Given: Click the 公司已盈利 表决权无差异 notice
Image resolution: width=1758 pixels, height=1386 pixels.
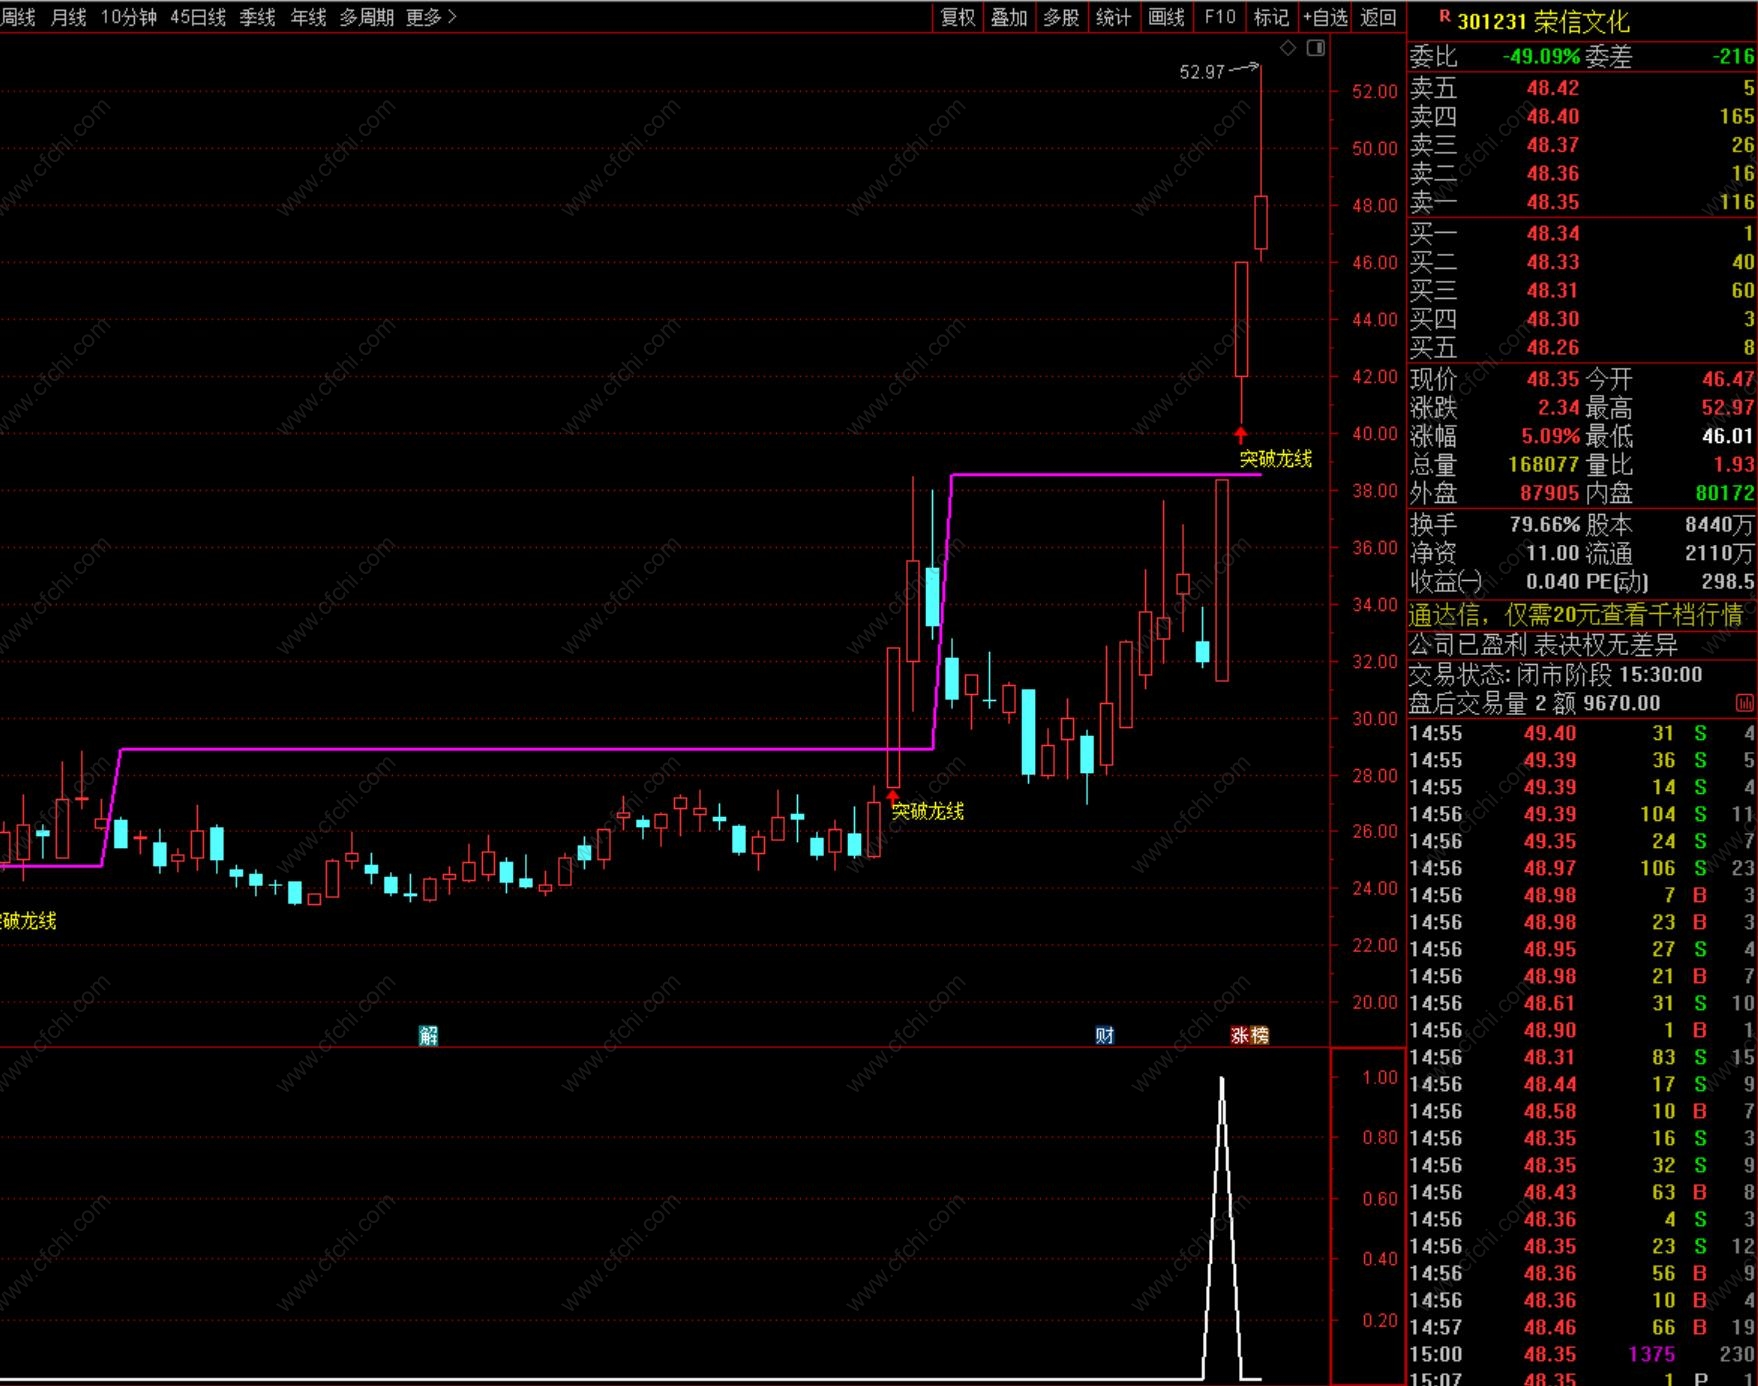Looking at the screenshot, I should click(1543, 645).
